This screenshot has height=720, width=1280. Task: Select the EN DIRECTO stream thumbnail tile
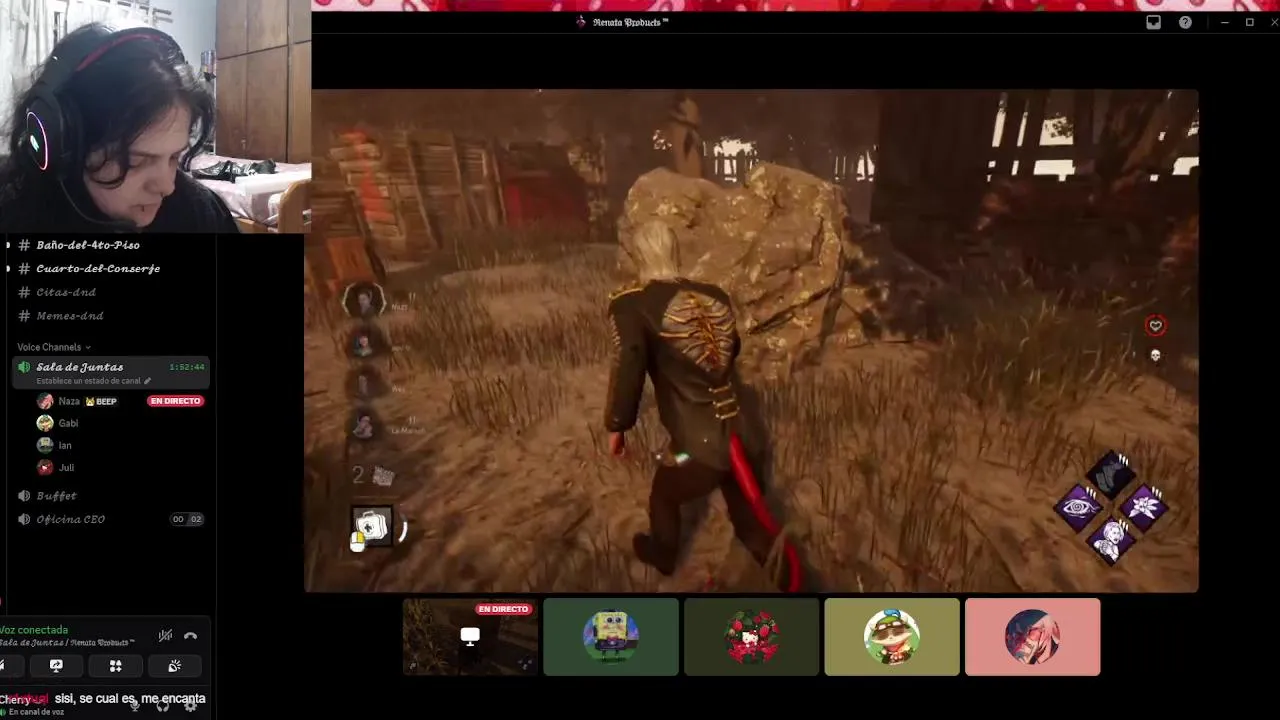[x=470, y=637]
